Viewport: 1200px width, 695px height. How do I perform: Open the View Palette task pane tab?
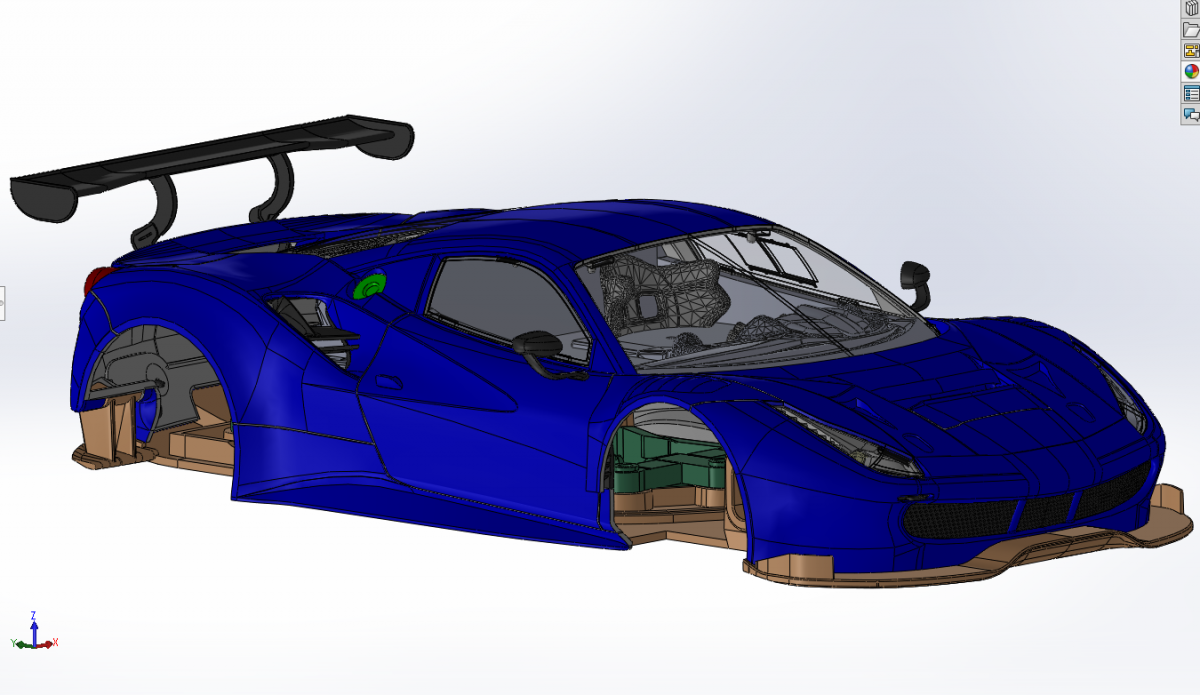[1191, 50]
